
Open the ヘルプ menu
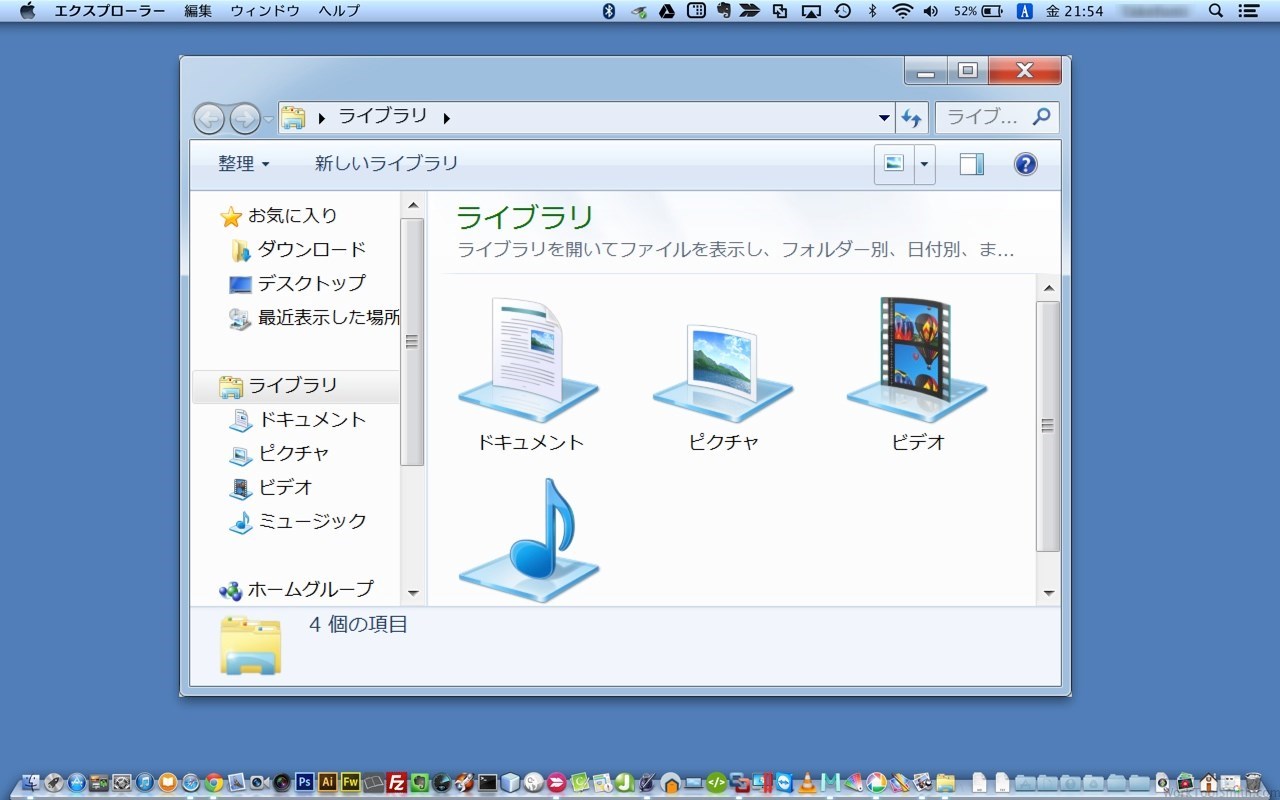339,11
